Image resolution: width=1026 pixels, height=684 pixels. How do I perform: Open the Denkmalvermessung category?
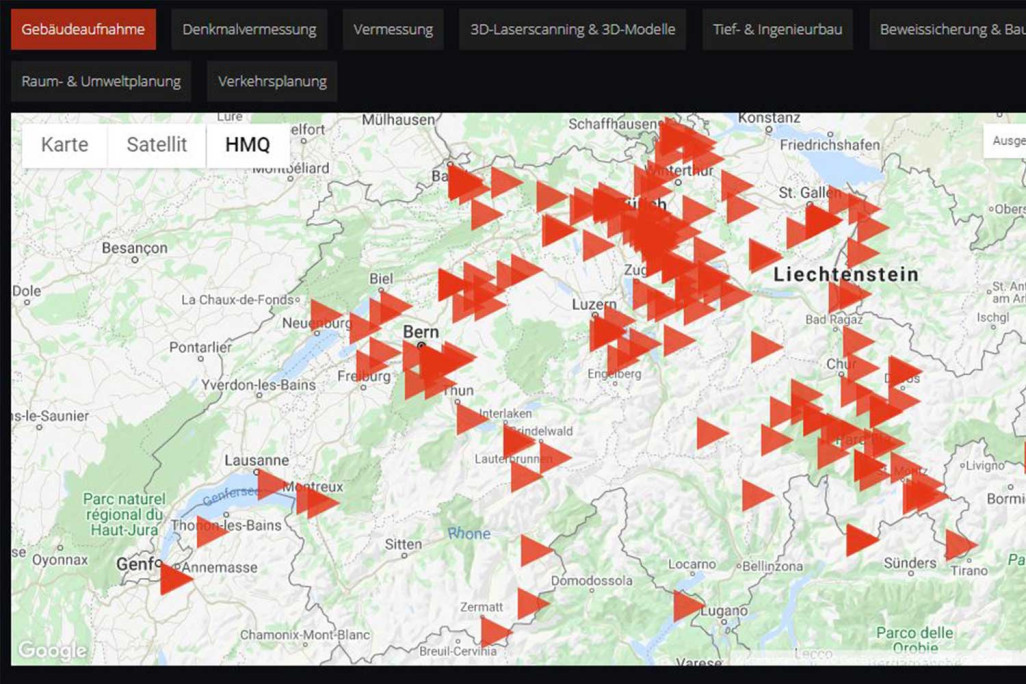click(249, 29)
